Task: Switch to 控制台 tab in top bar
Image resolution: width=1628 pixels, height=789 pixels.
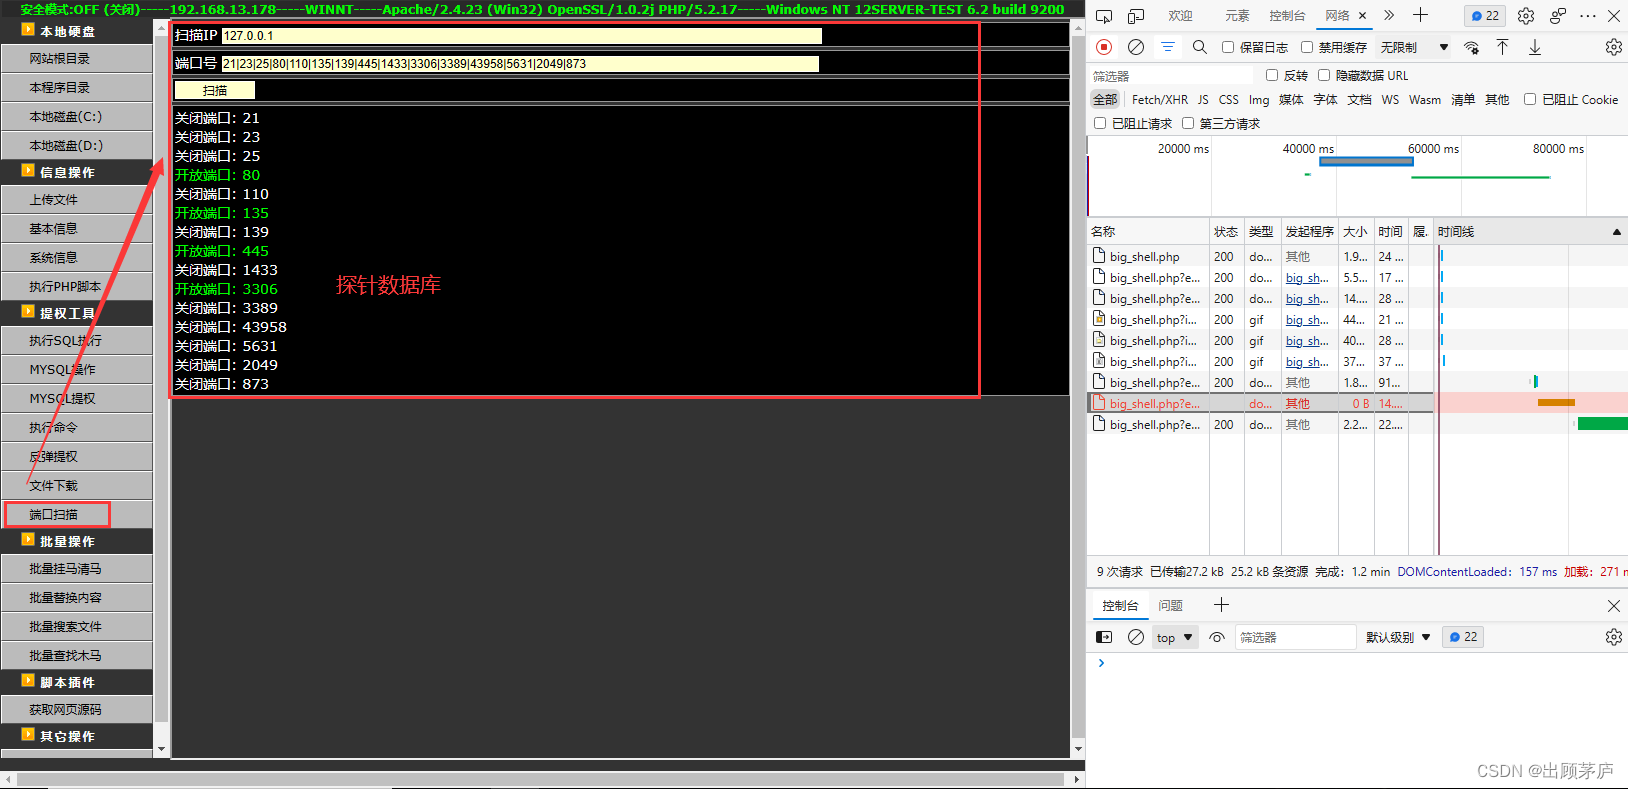Action: click(1287, 16)
